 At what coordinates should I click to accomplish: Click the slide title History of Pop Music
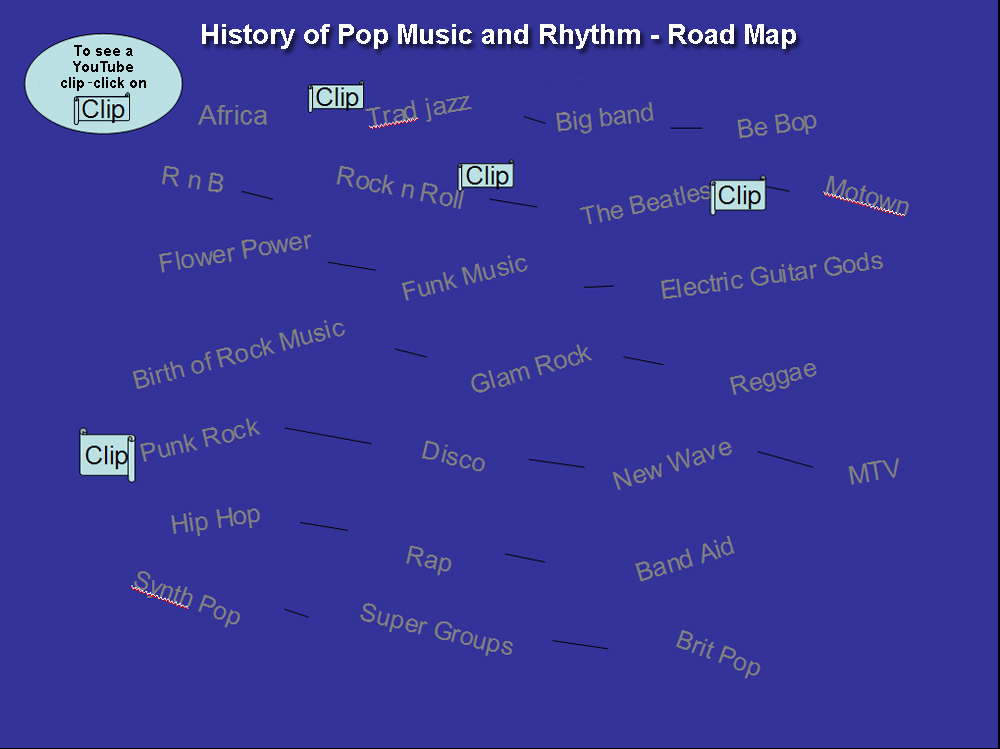pos(499,35)
